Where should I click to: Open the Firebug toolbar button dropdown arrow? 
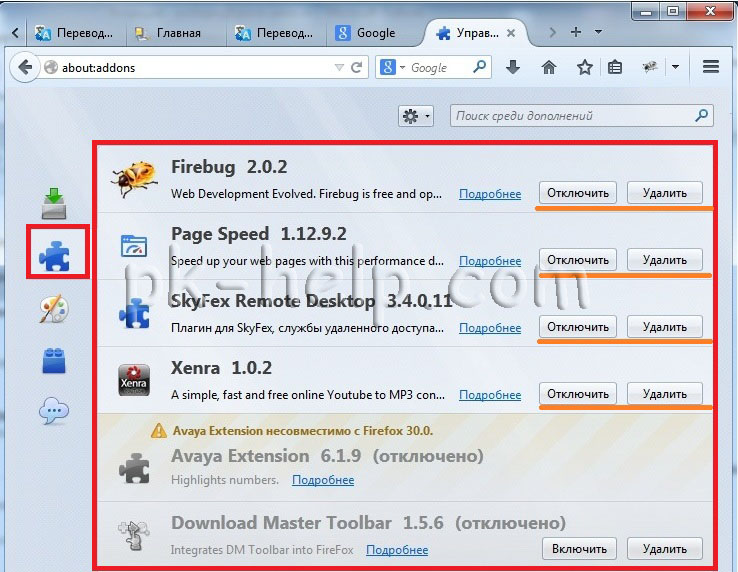pos(675,67)
